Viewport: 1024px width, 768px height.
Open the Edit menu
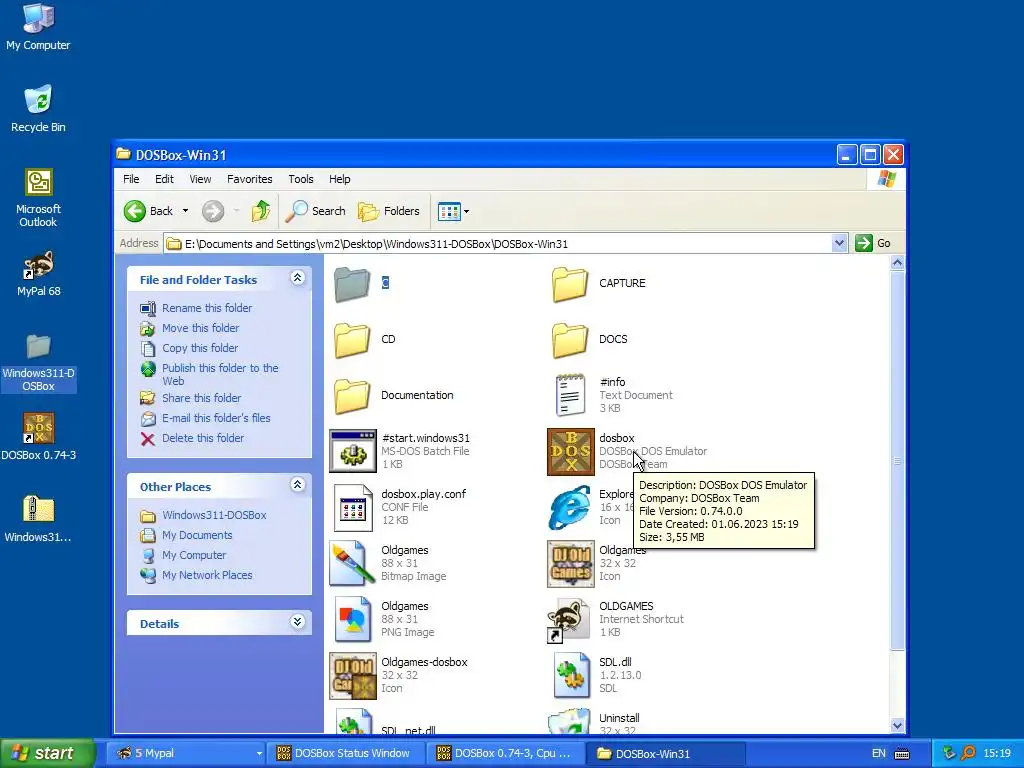[x=164, y=179]
